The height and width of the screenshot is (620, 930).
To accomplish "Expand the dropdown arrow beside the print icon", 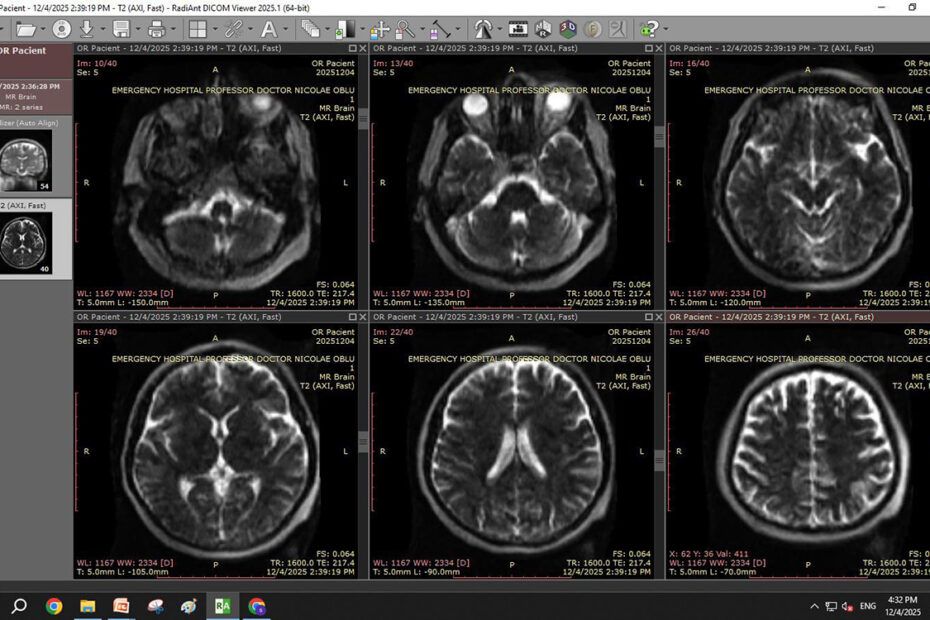I will tap(174, 29).
